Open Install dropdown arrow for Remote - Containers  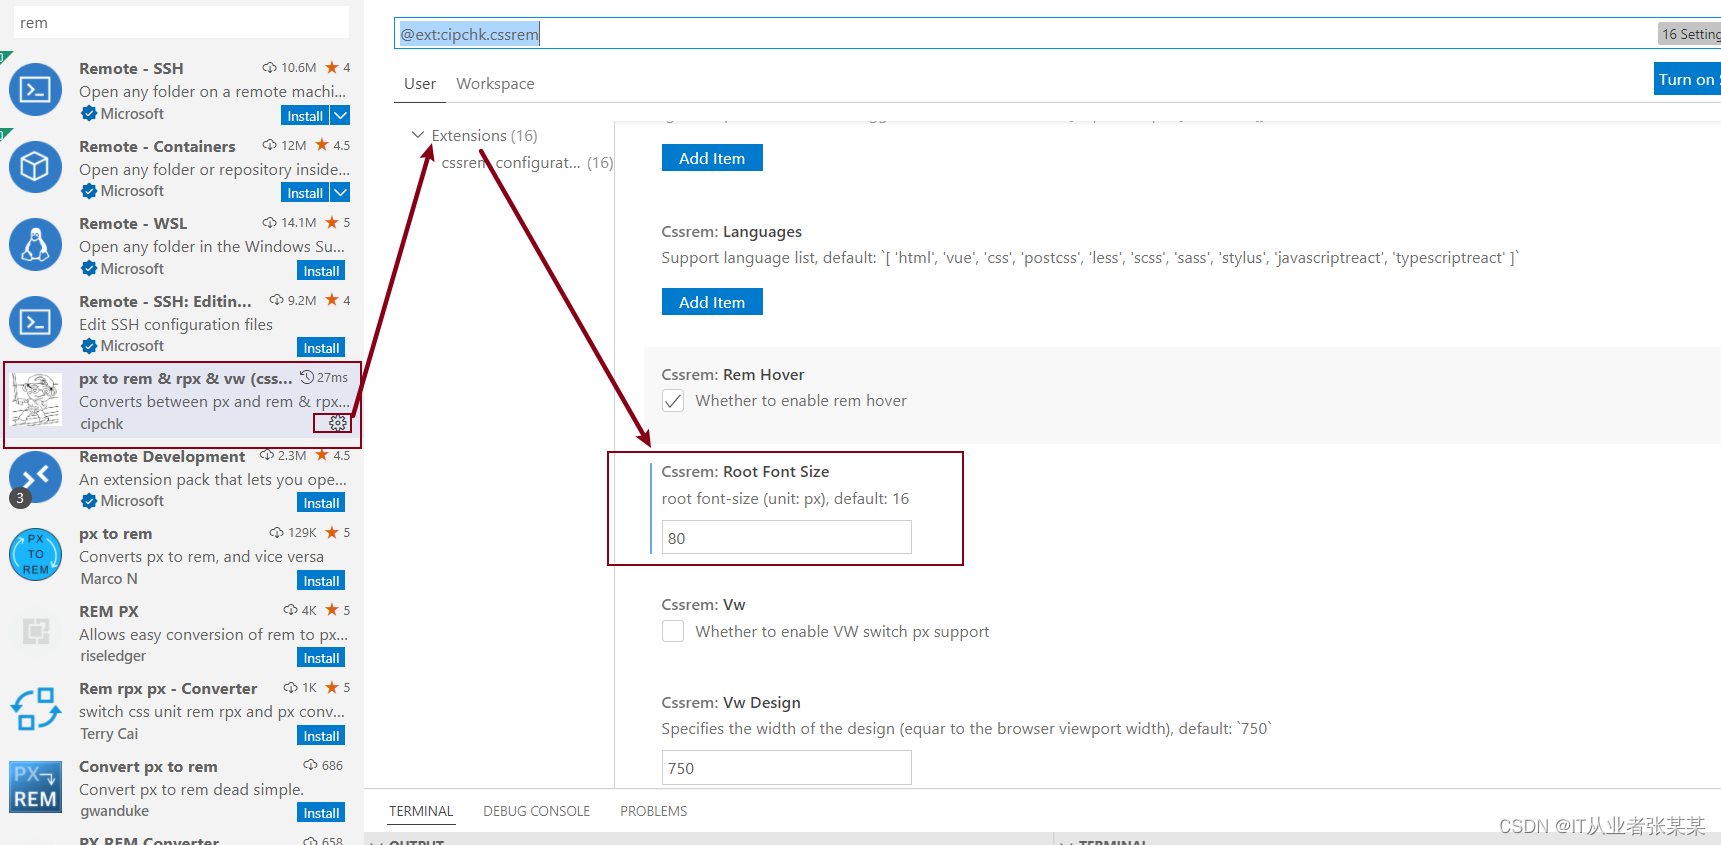click(x=340, y=192)
